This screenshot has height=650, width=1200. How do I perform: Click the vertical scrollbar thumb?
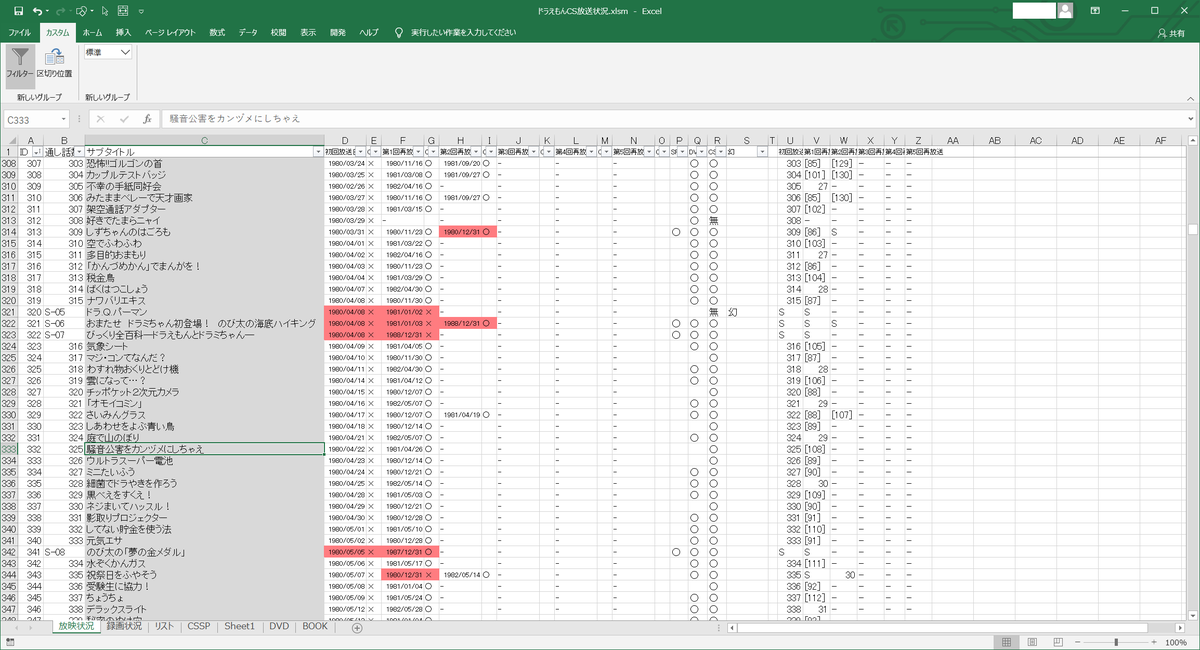(x=1193, y=228)
